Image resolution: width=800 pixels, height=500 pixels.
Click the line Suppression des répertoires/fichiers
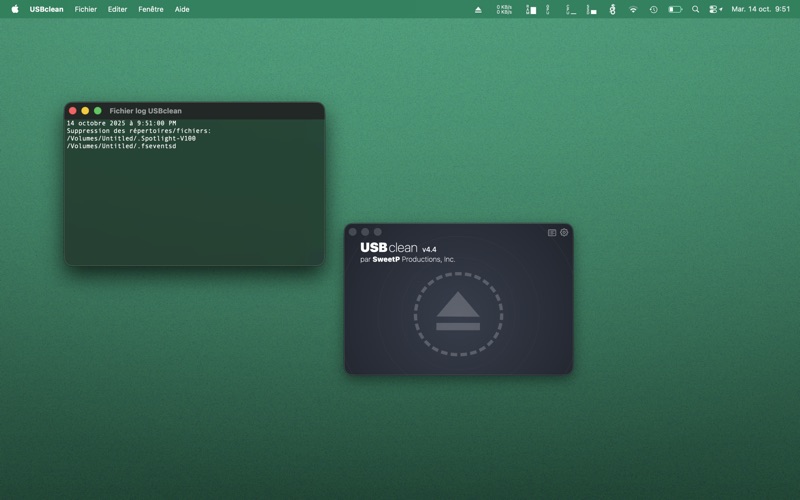[x=139, y=131]
